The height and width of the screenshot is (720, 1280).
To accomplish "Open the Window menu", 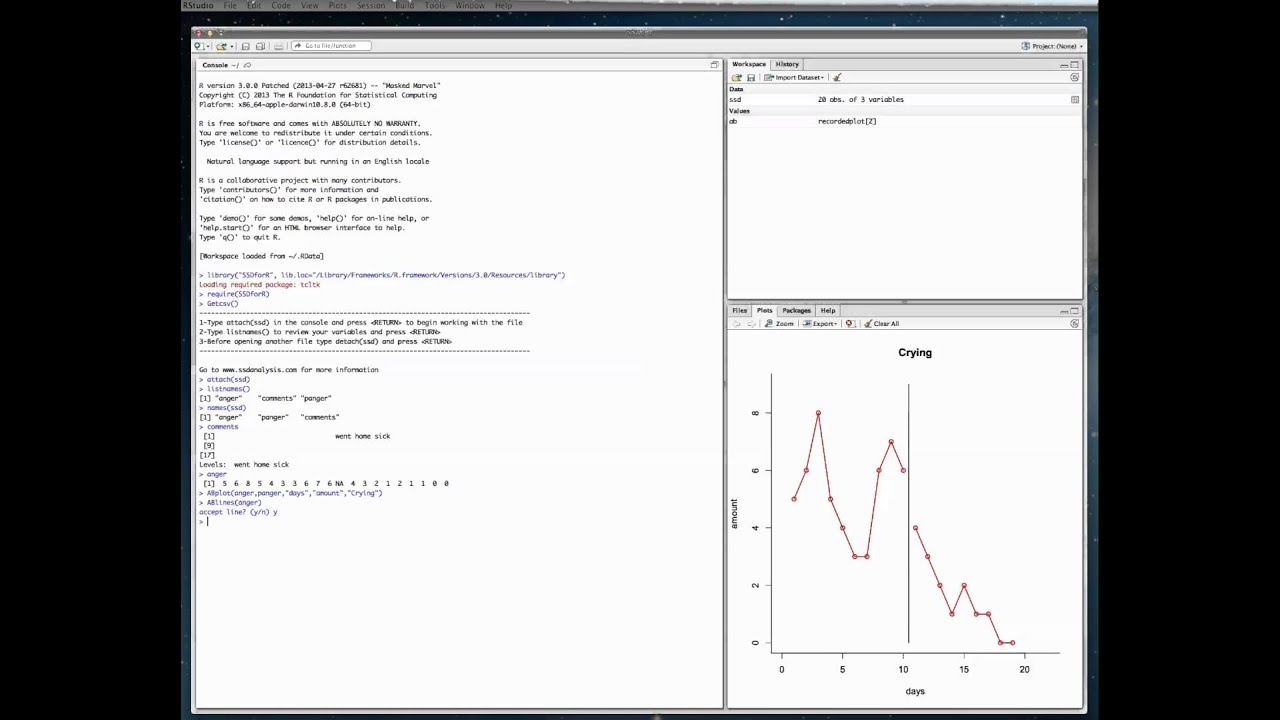I will [470, 6].
